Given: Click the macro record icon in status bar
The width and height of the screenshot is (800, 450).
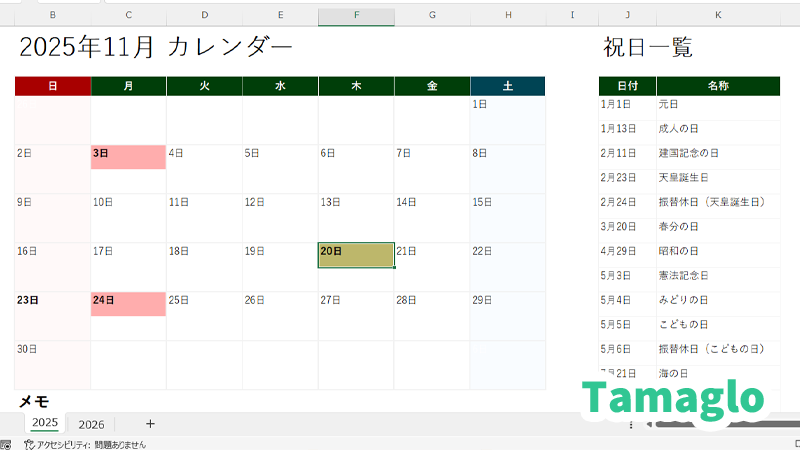Looking at the screenshot, I should pyautogui.click(x=6, y=444).
